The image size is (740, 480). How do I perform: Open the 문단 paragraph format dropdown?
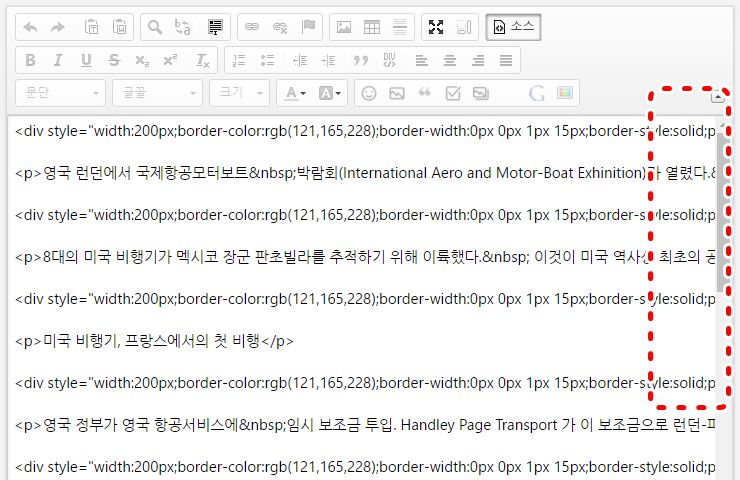coord(60,93)
